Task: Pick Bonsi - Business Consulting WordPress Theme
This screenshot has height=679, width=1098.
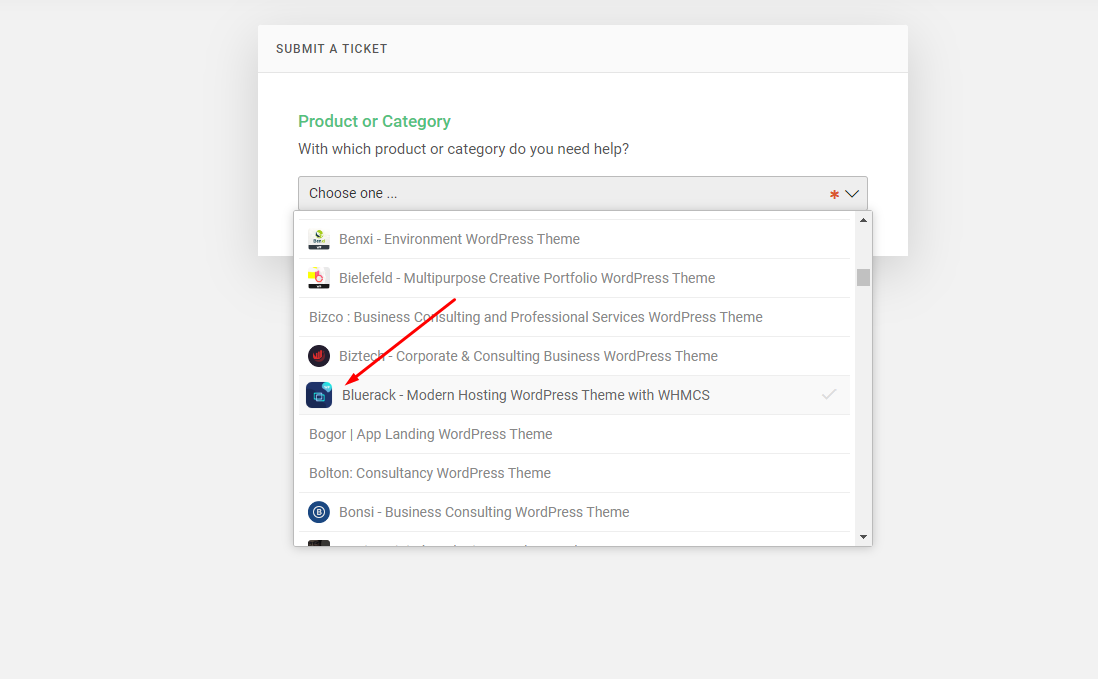Action: click(574, 512)
